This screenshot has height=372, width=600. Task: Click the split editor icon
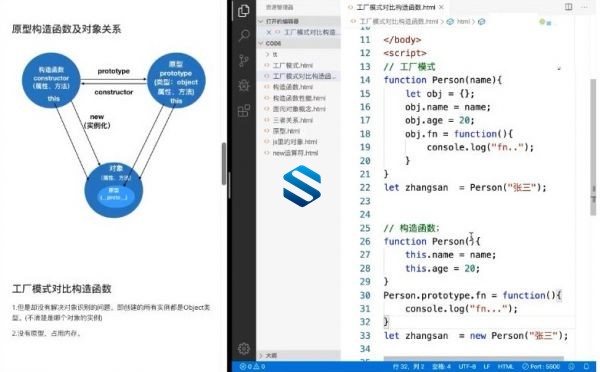tap(569, 7)
